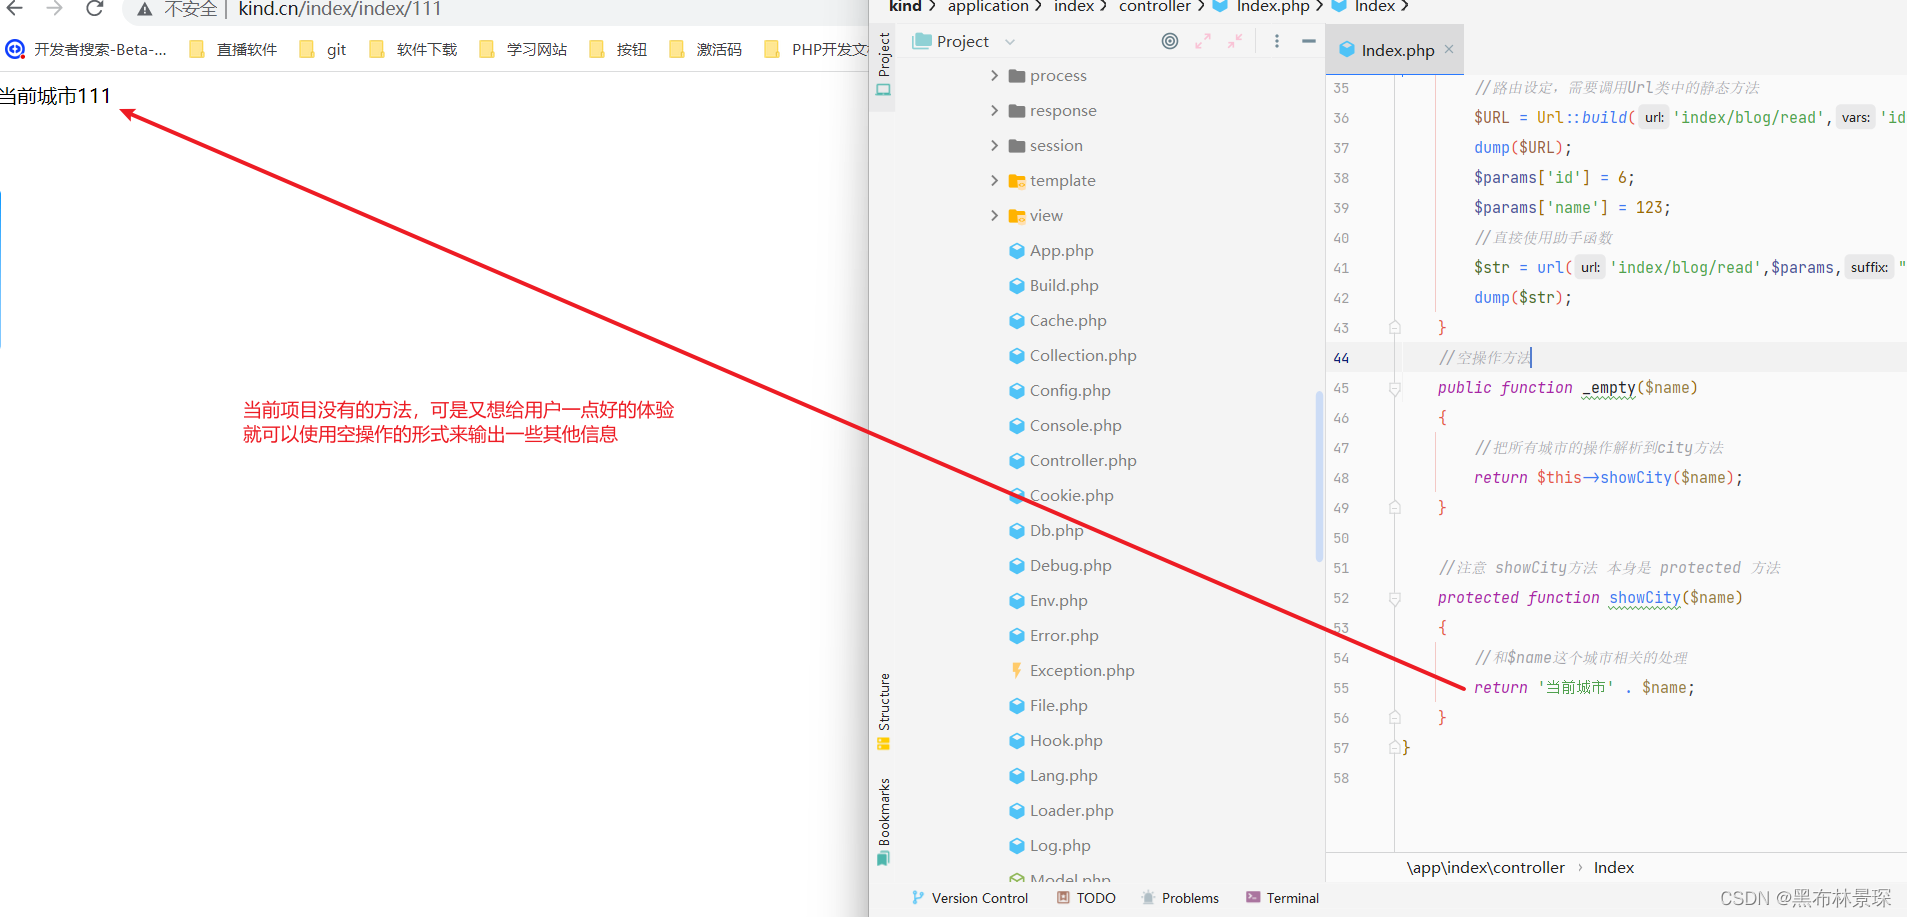Select Error.php file
The height and width of the screenshot is (917, 1907).
pyautogui.click(x=1054, y=635)
